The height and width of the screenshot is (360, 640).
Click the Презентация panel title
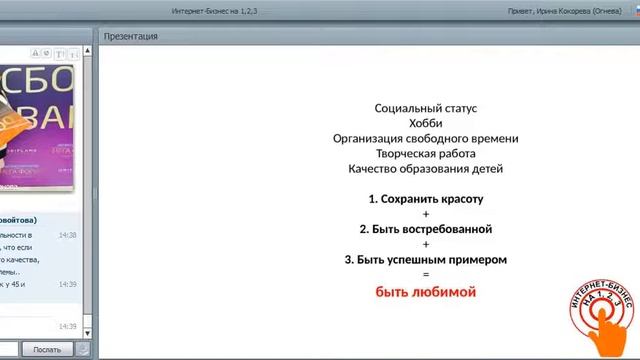tap(131, 36)
